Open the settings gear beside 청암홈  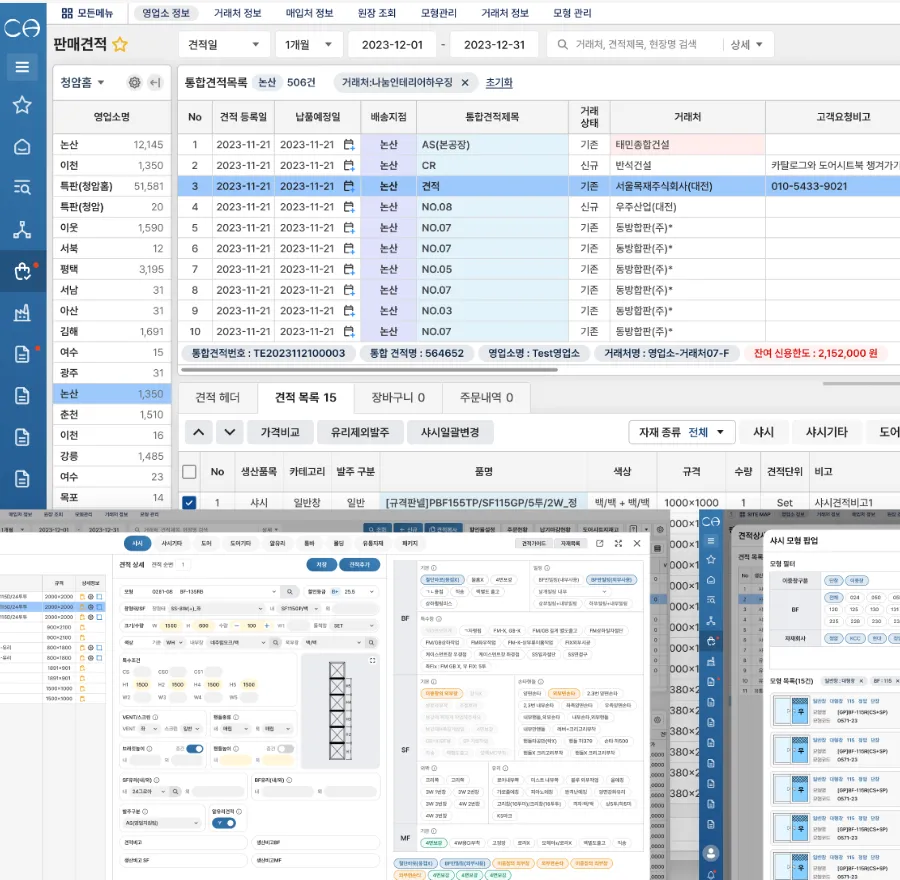pos(134,83)
